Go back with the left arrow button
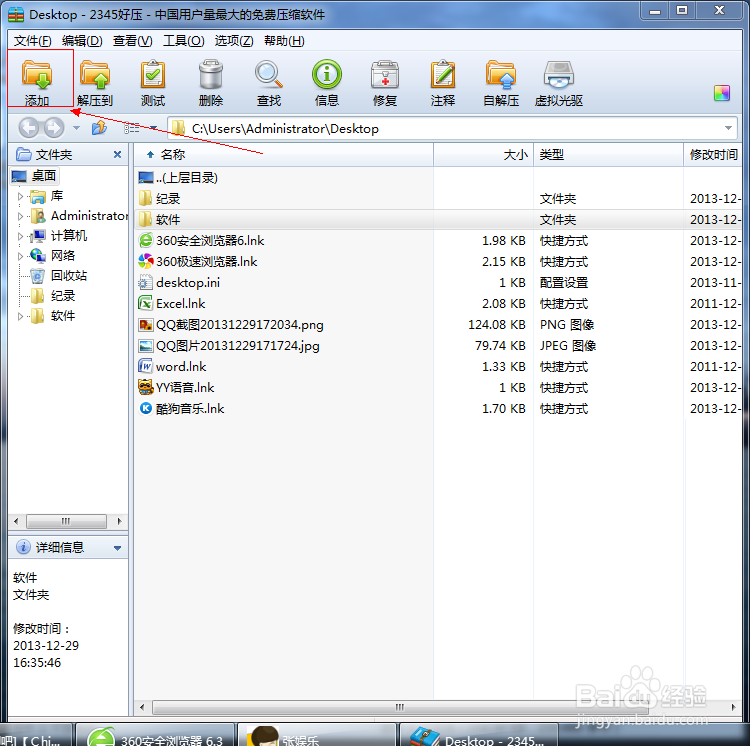 point(29,128)
